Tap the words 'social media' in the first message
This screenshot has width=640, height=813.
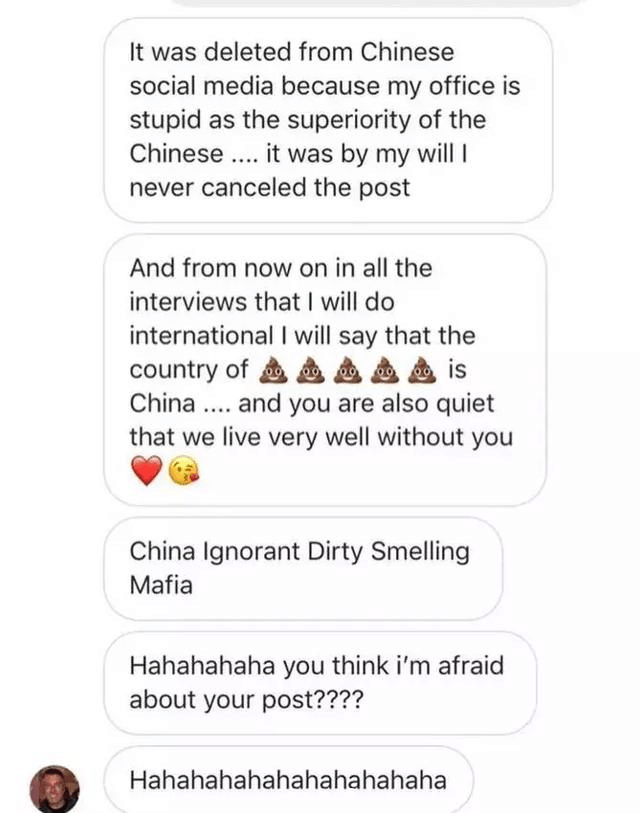[x=201, y=86]
